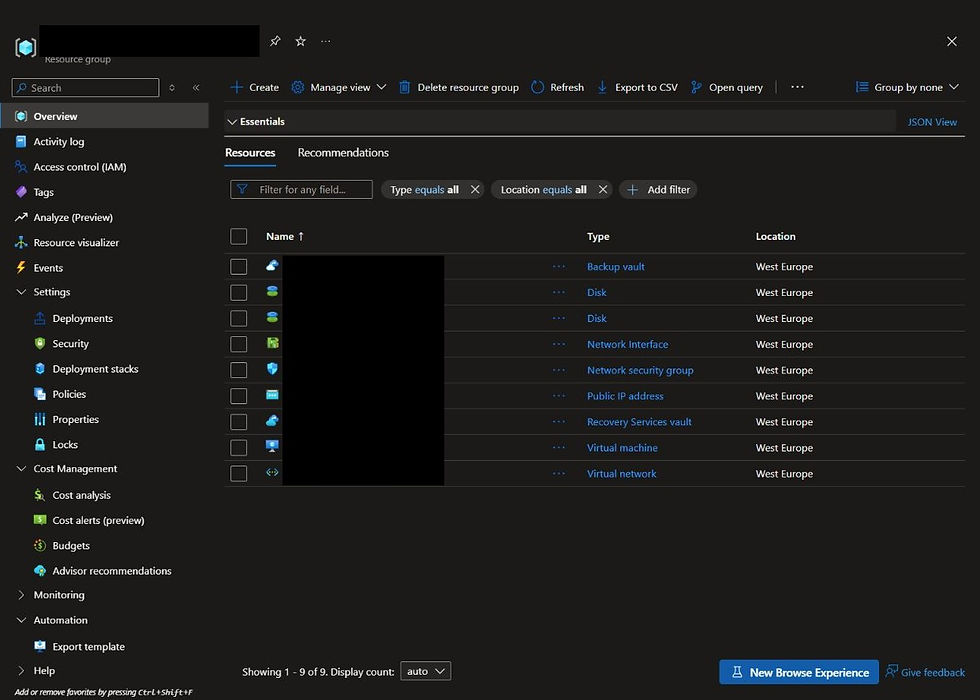The width and height of the screenshot is (980, 700).
Task: Remove the Type equals all filter
Action: [x=475, y=189]
